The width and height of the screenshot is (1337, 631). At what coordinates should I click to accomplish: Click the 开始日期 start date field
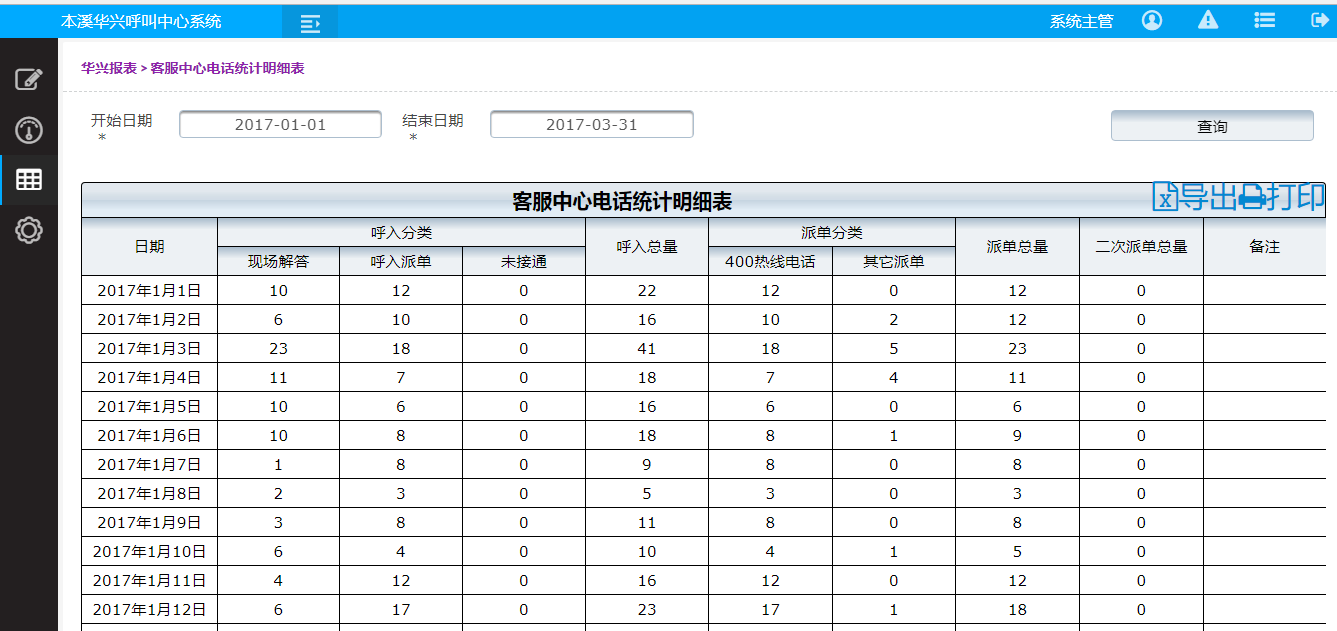(280, 124)
